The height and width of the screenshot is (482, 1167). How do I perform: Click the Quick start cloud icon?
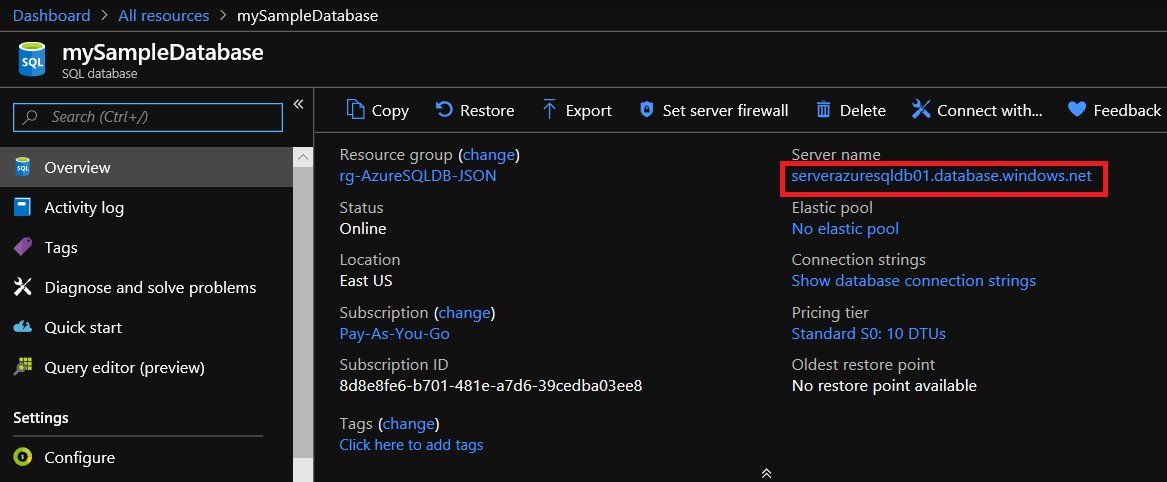pos(23,327)
